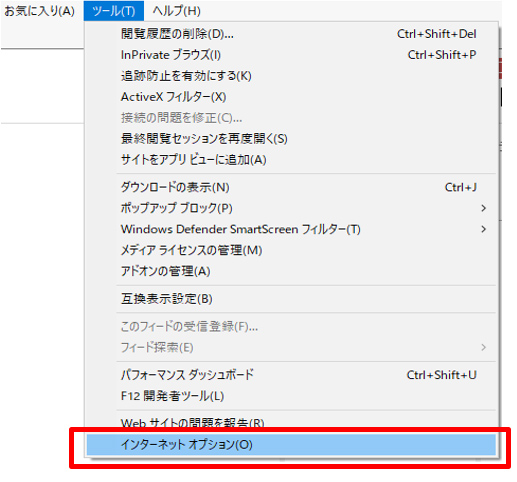Screen dimensions: 517x482
Task: Expand Windows Defender SmartScreen フィルター submenu arrow
Action: tap(483, 229)
